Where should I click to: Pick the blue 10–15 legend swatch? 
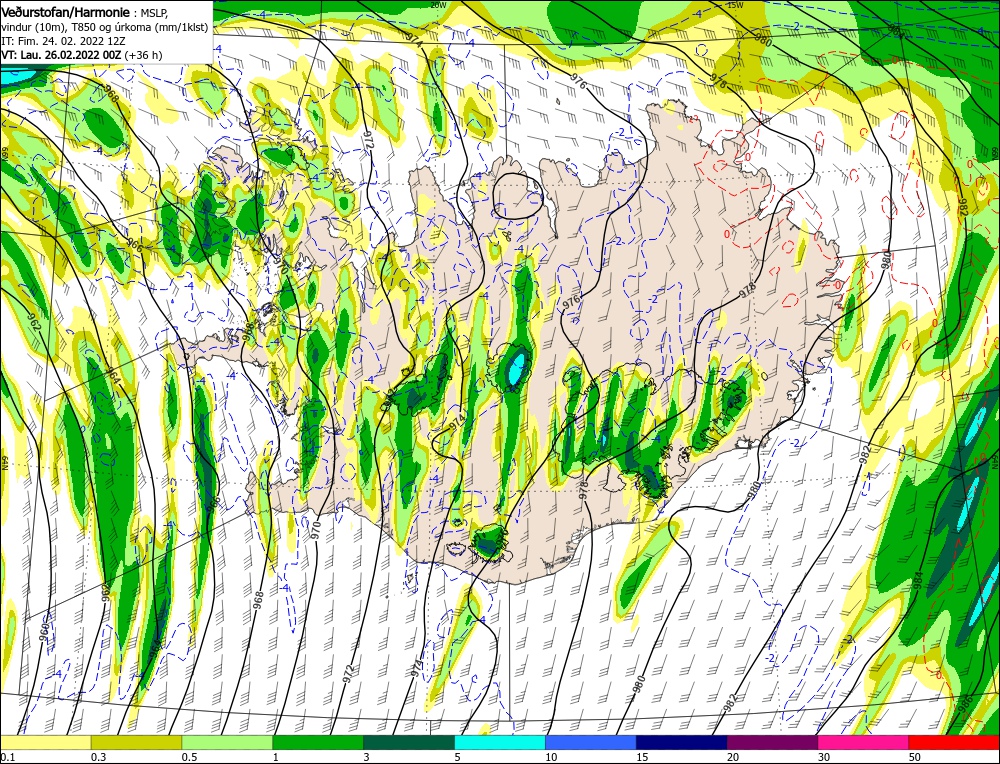tap(591, 742)
